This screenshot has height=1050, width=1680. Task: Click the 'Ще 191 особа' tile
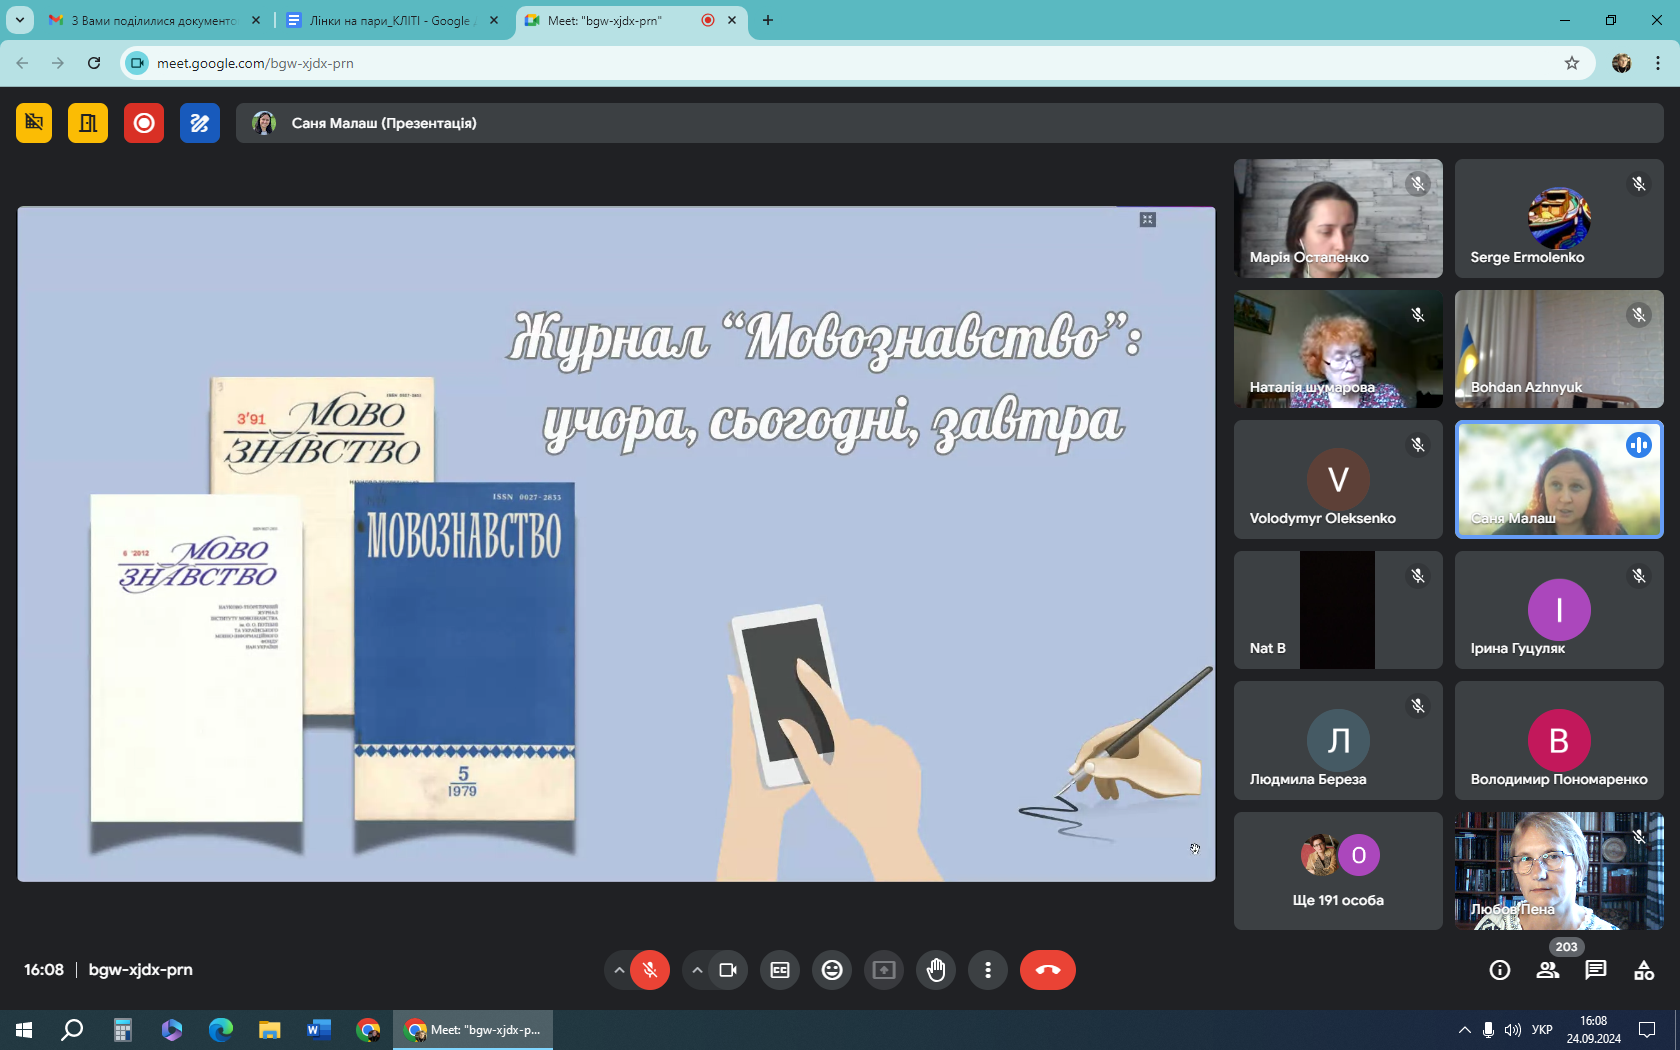pos(1337,871)
